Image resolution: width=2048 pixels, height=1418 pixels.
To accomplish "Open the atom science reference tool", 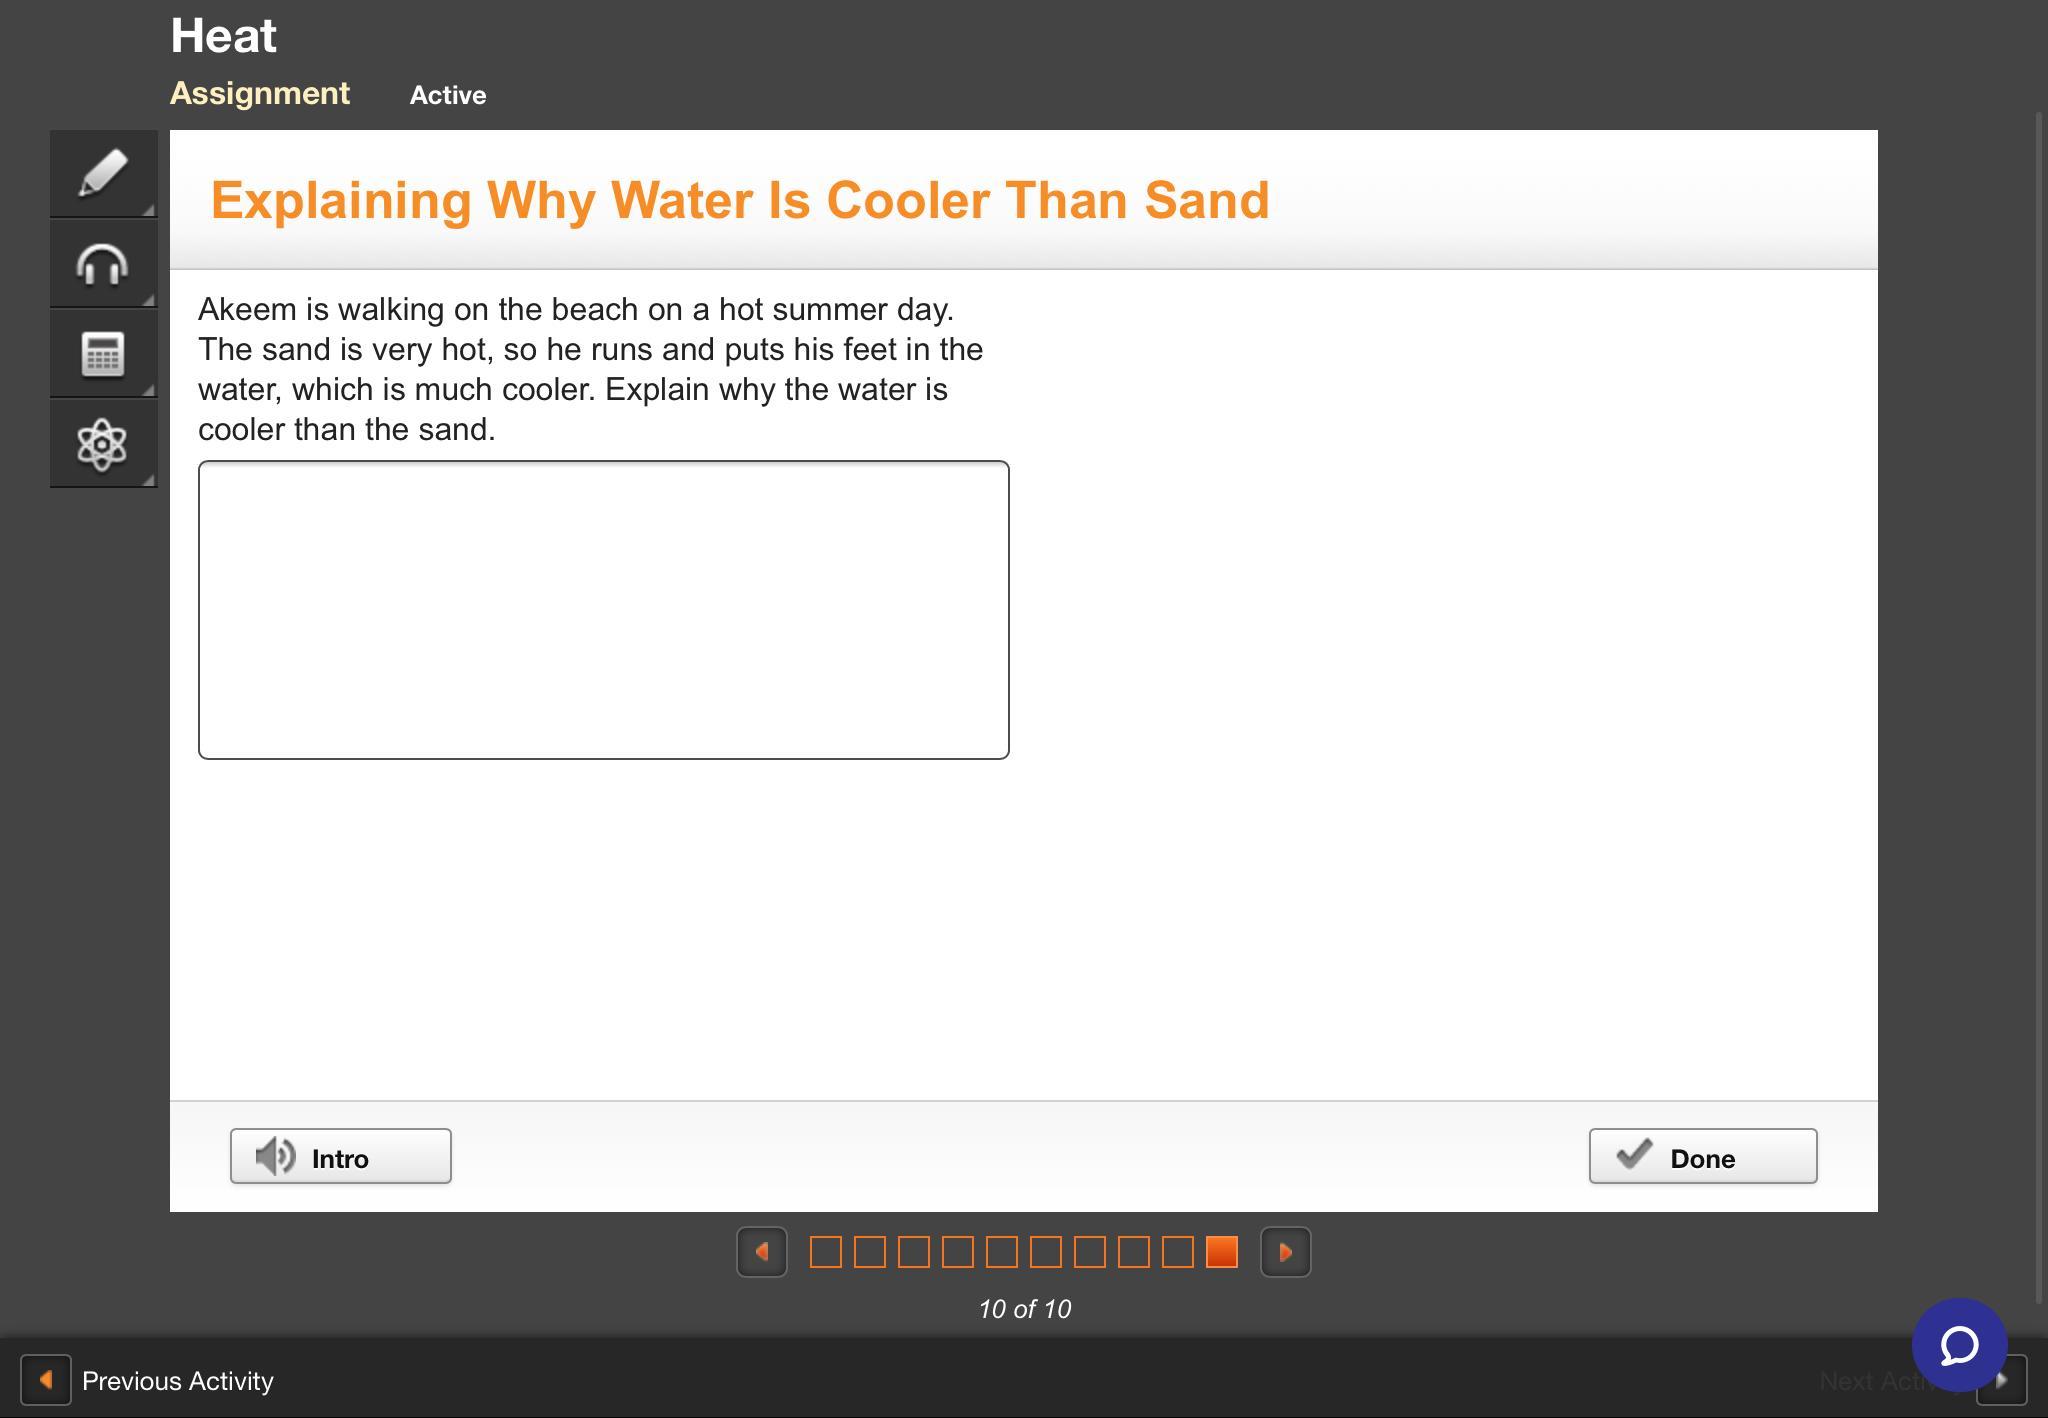I will 103,444.
